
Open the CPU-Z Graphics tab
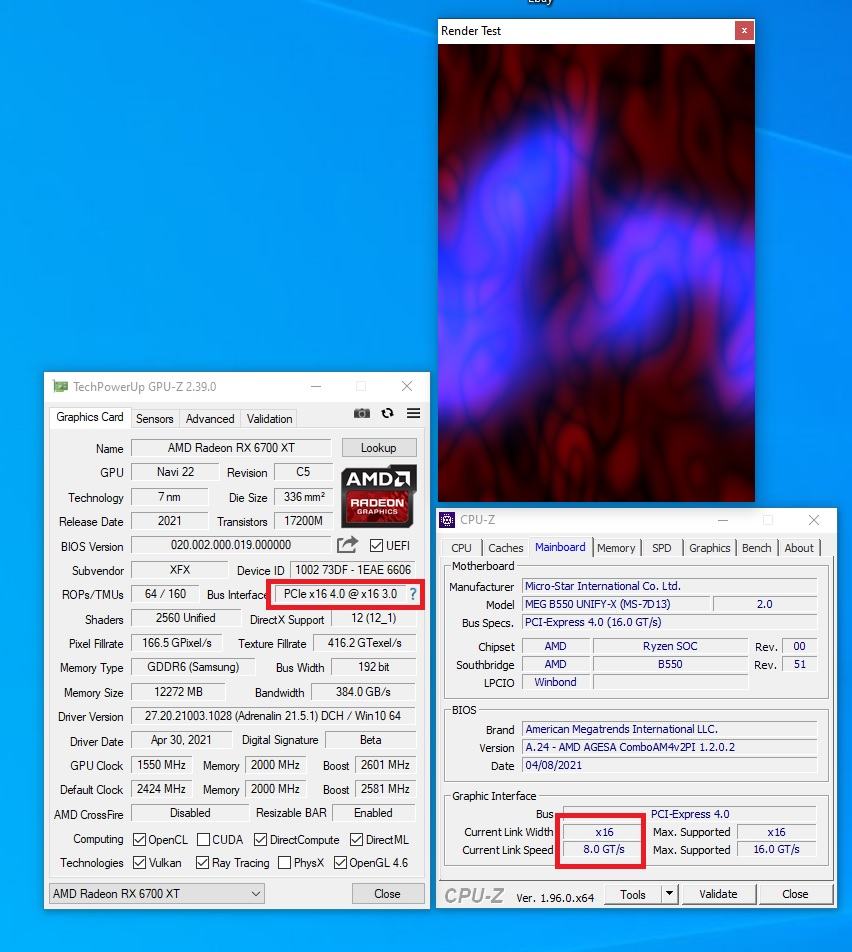[x=709, y=548]
